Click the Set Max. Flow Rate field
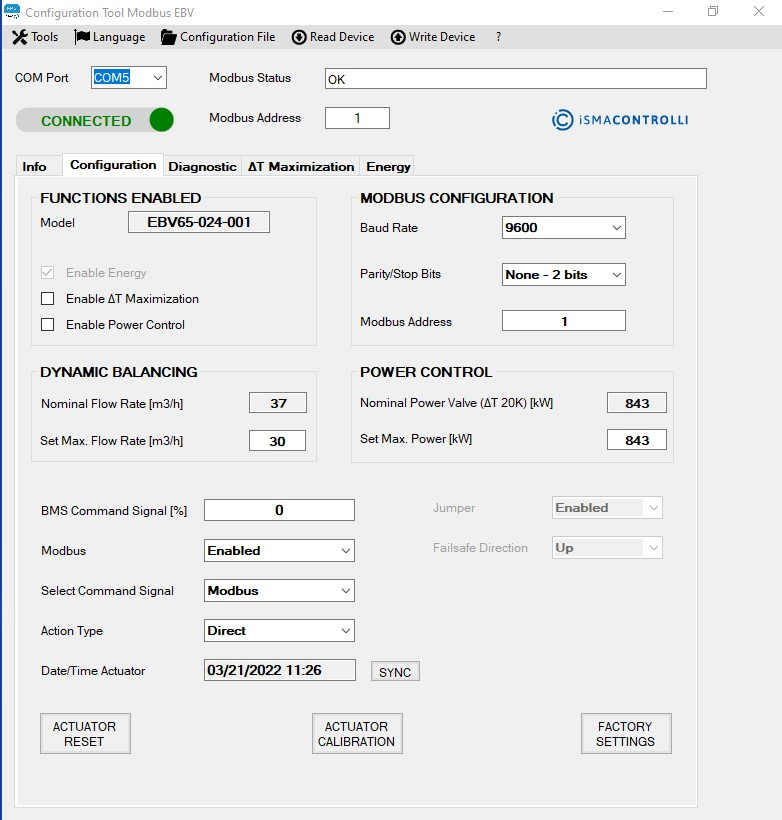 (277, 441)
